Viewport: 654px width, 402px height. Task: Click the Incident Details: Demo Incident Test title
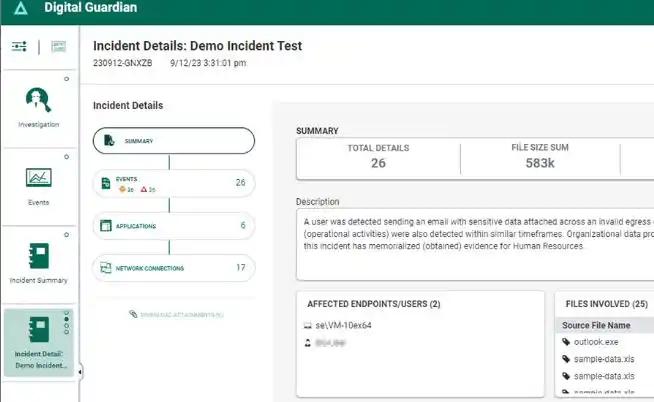click(197, 45)
